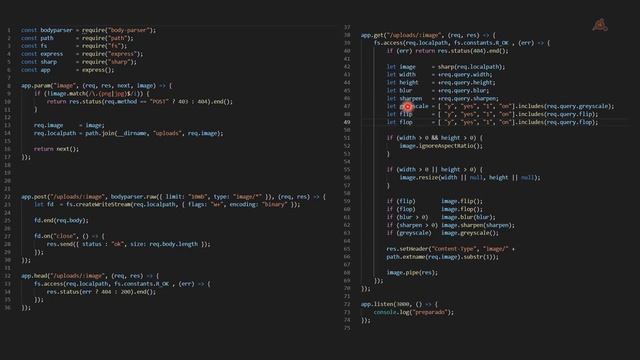This screenshot has width=640, height=360.
Task: Click the app.get("/uploads/:image" line
Action: pos(428,35)
